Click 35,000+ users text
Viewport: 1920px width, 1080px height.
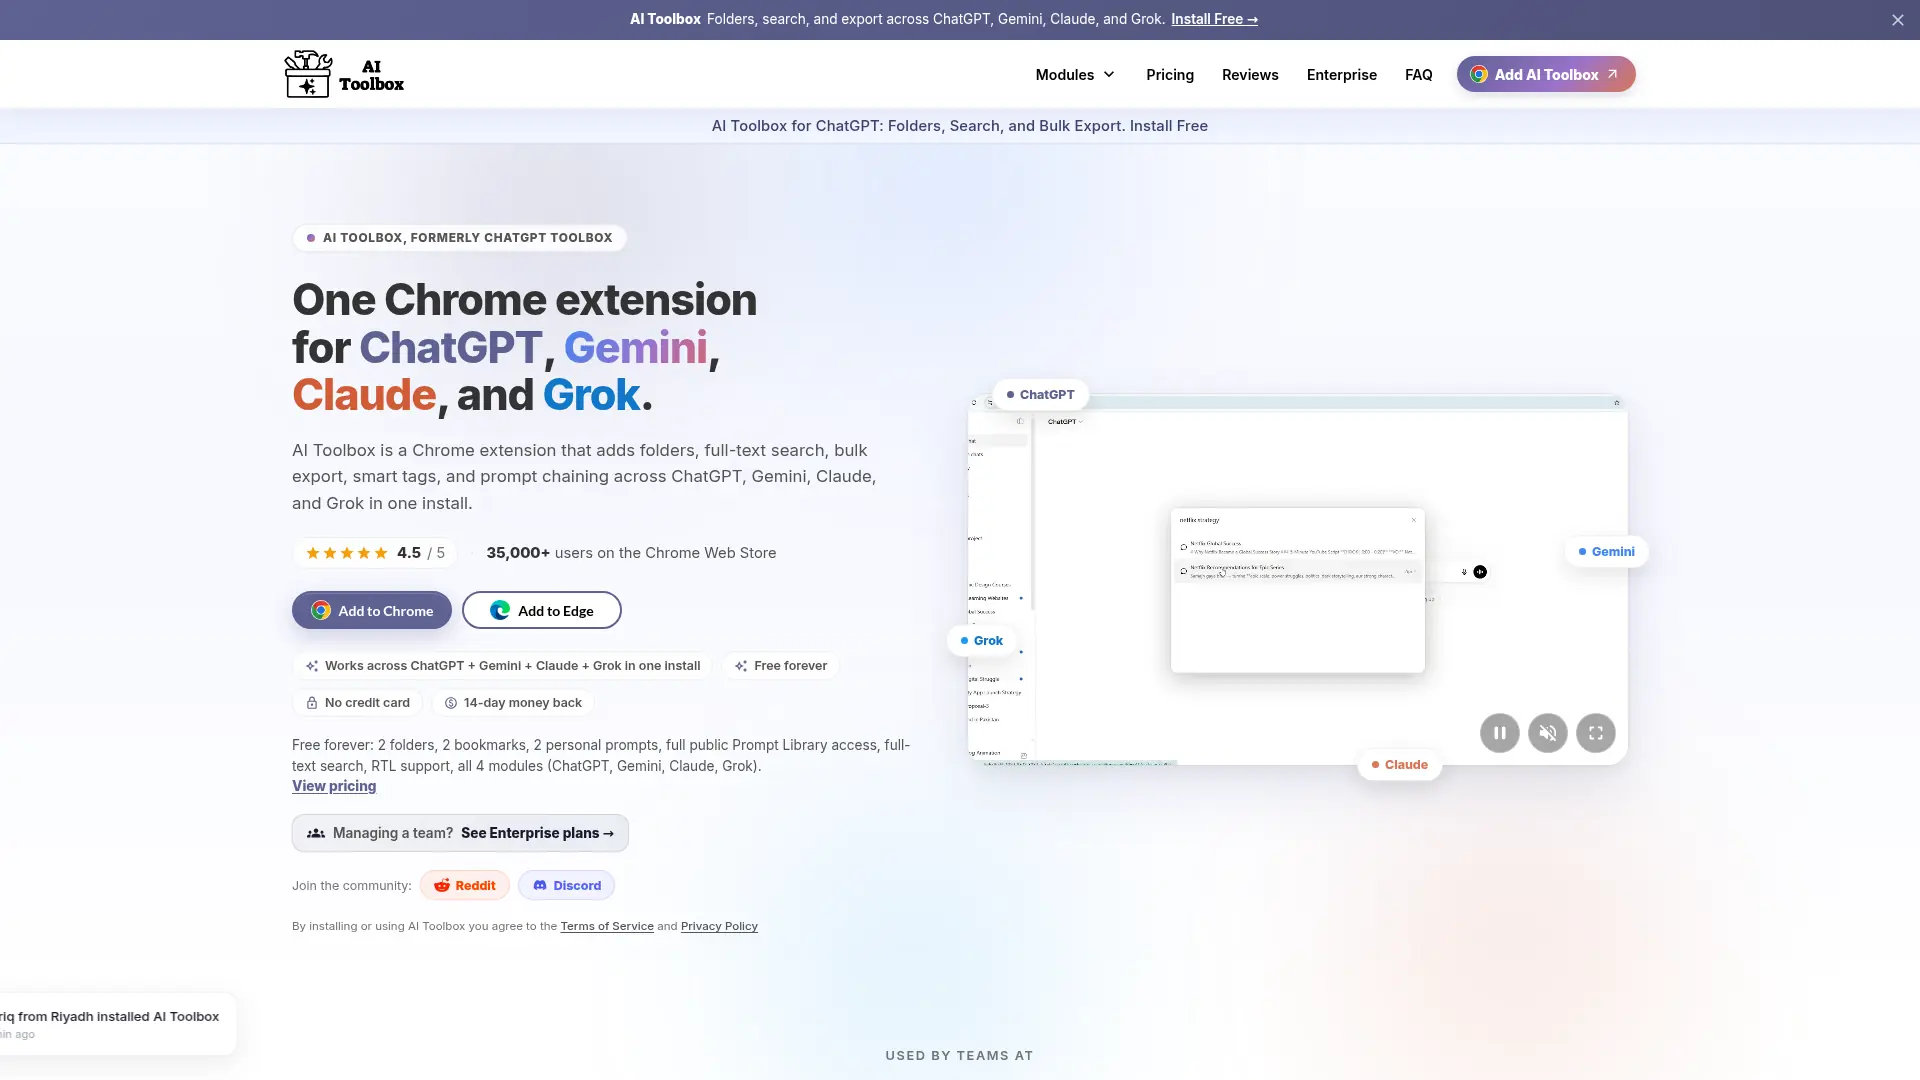[x=631, y=552]
